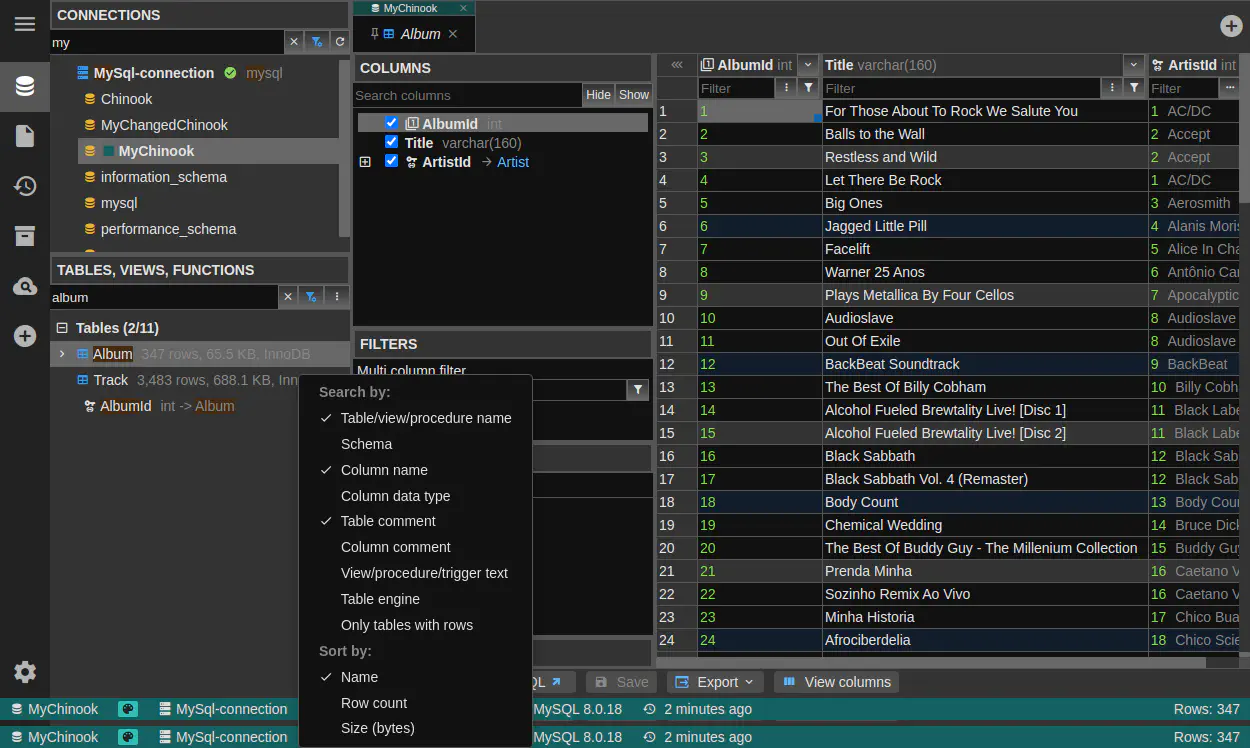Open the database connections sidebar icon
The height and width of the screenshot is (748, 1250).
point(25,86)
